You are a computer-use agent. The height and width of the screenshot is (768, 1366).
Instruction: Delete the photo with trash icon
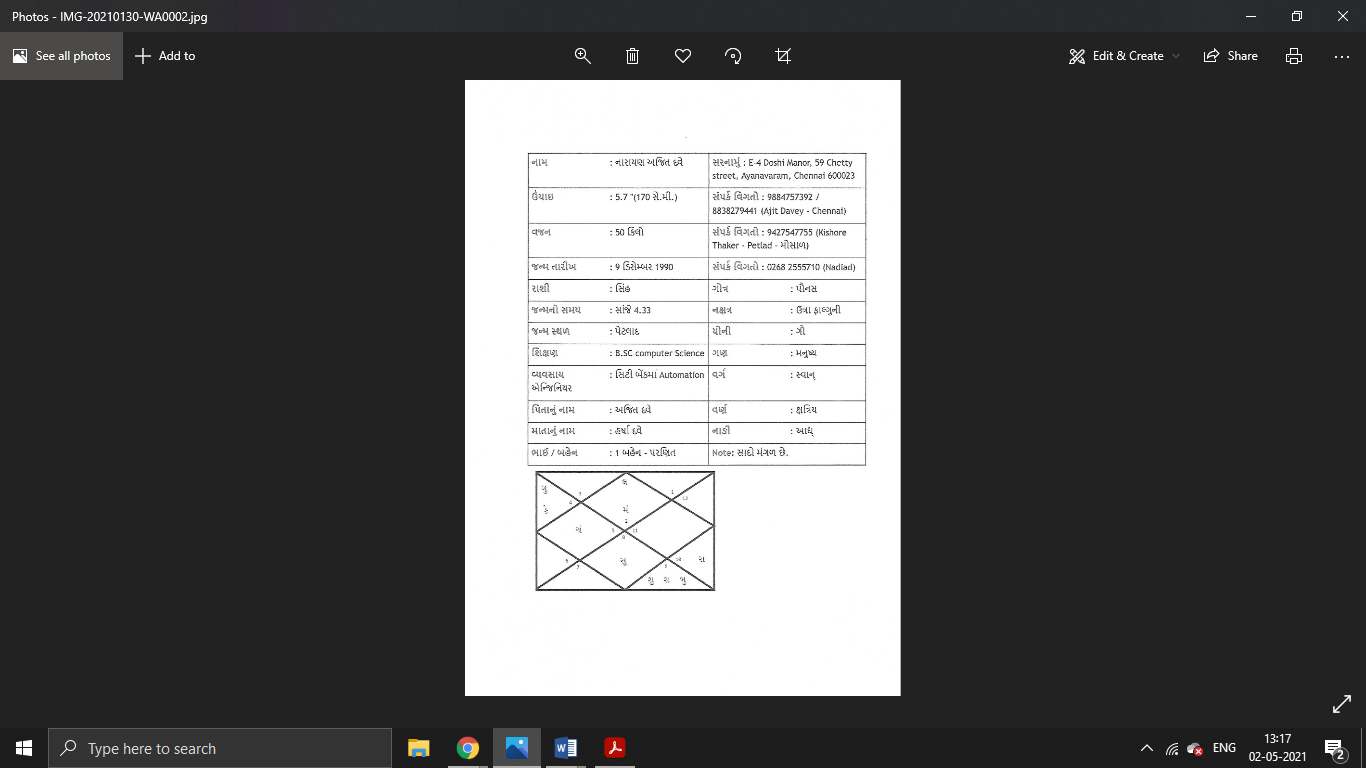[x=633, y=56]
